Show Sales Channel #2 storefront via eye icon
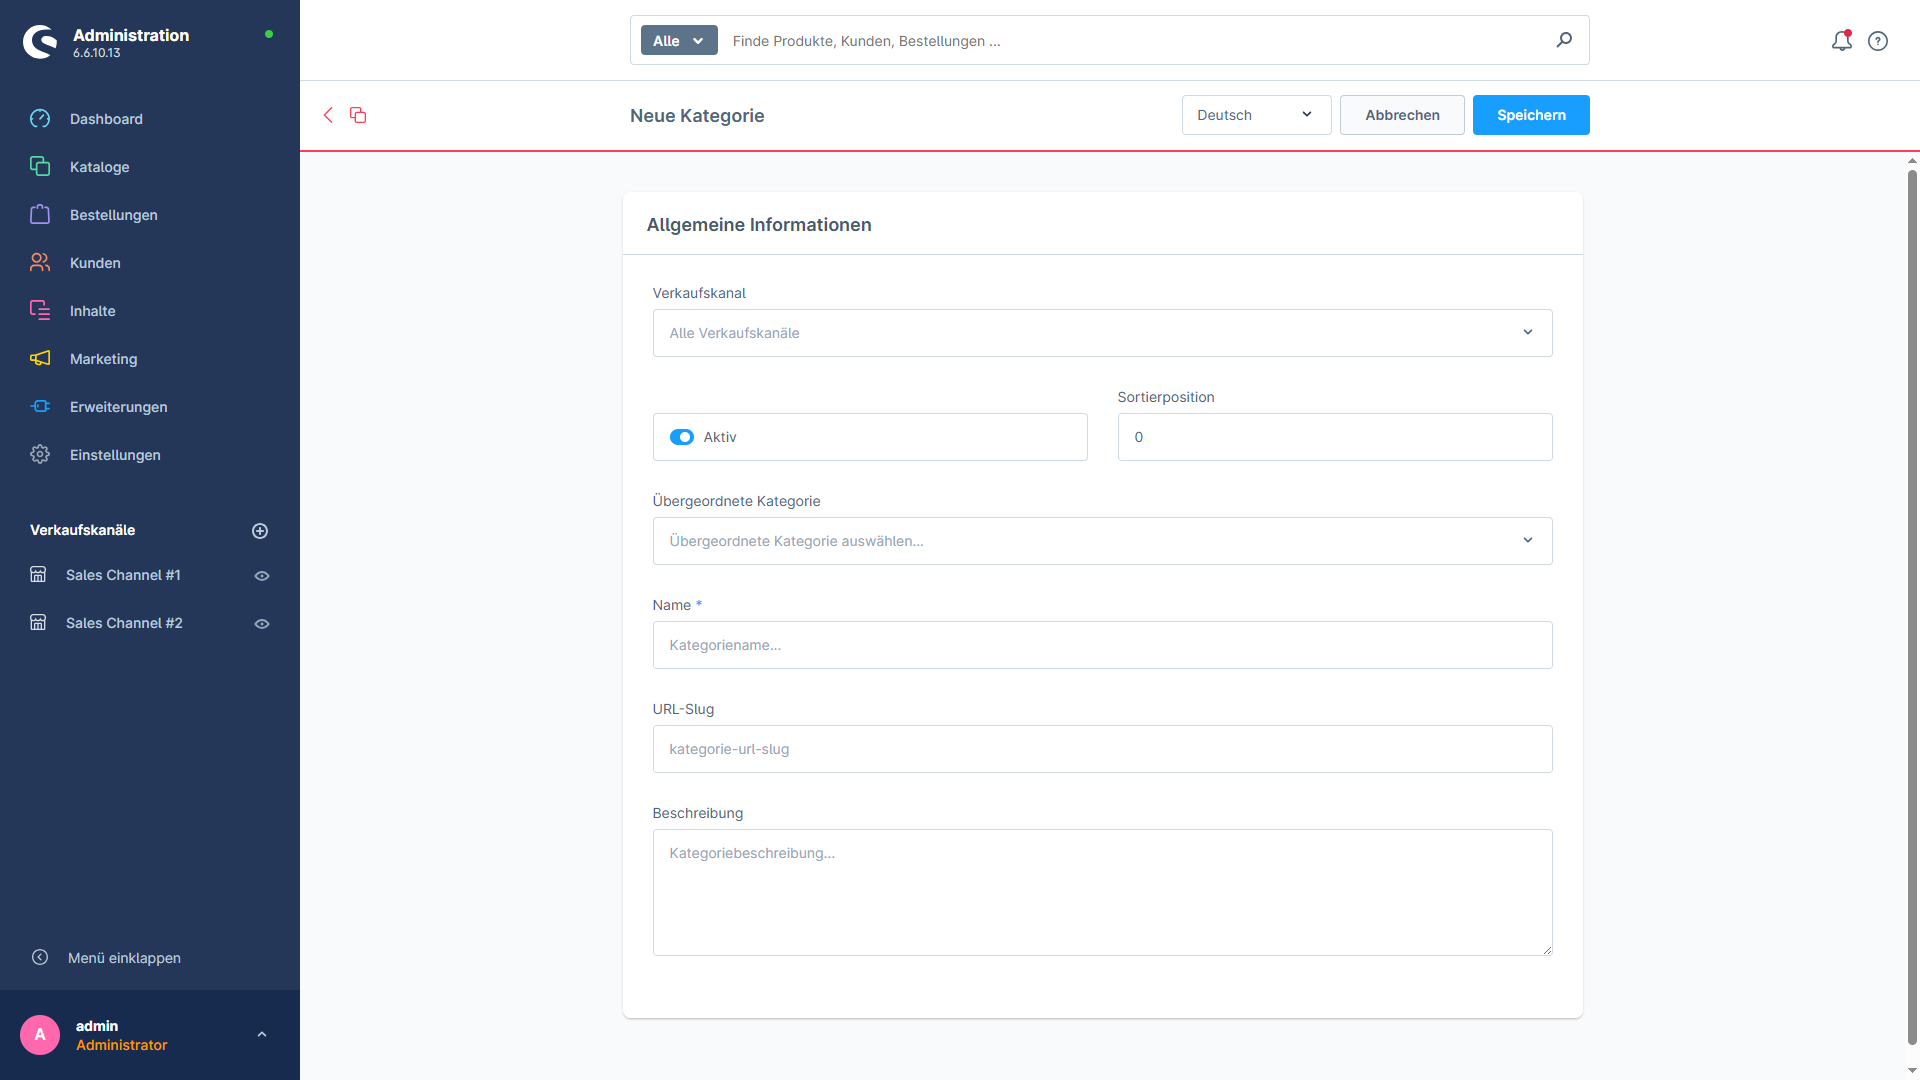This screenshot has width=1920, height=1080. (262, 624)
